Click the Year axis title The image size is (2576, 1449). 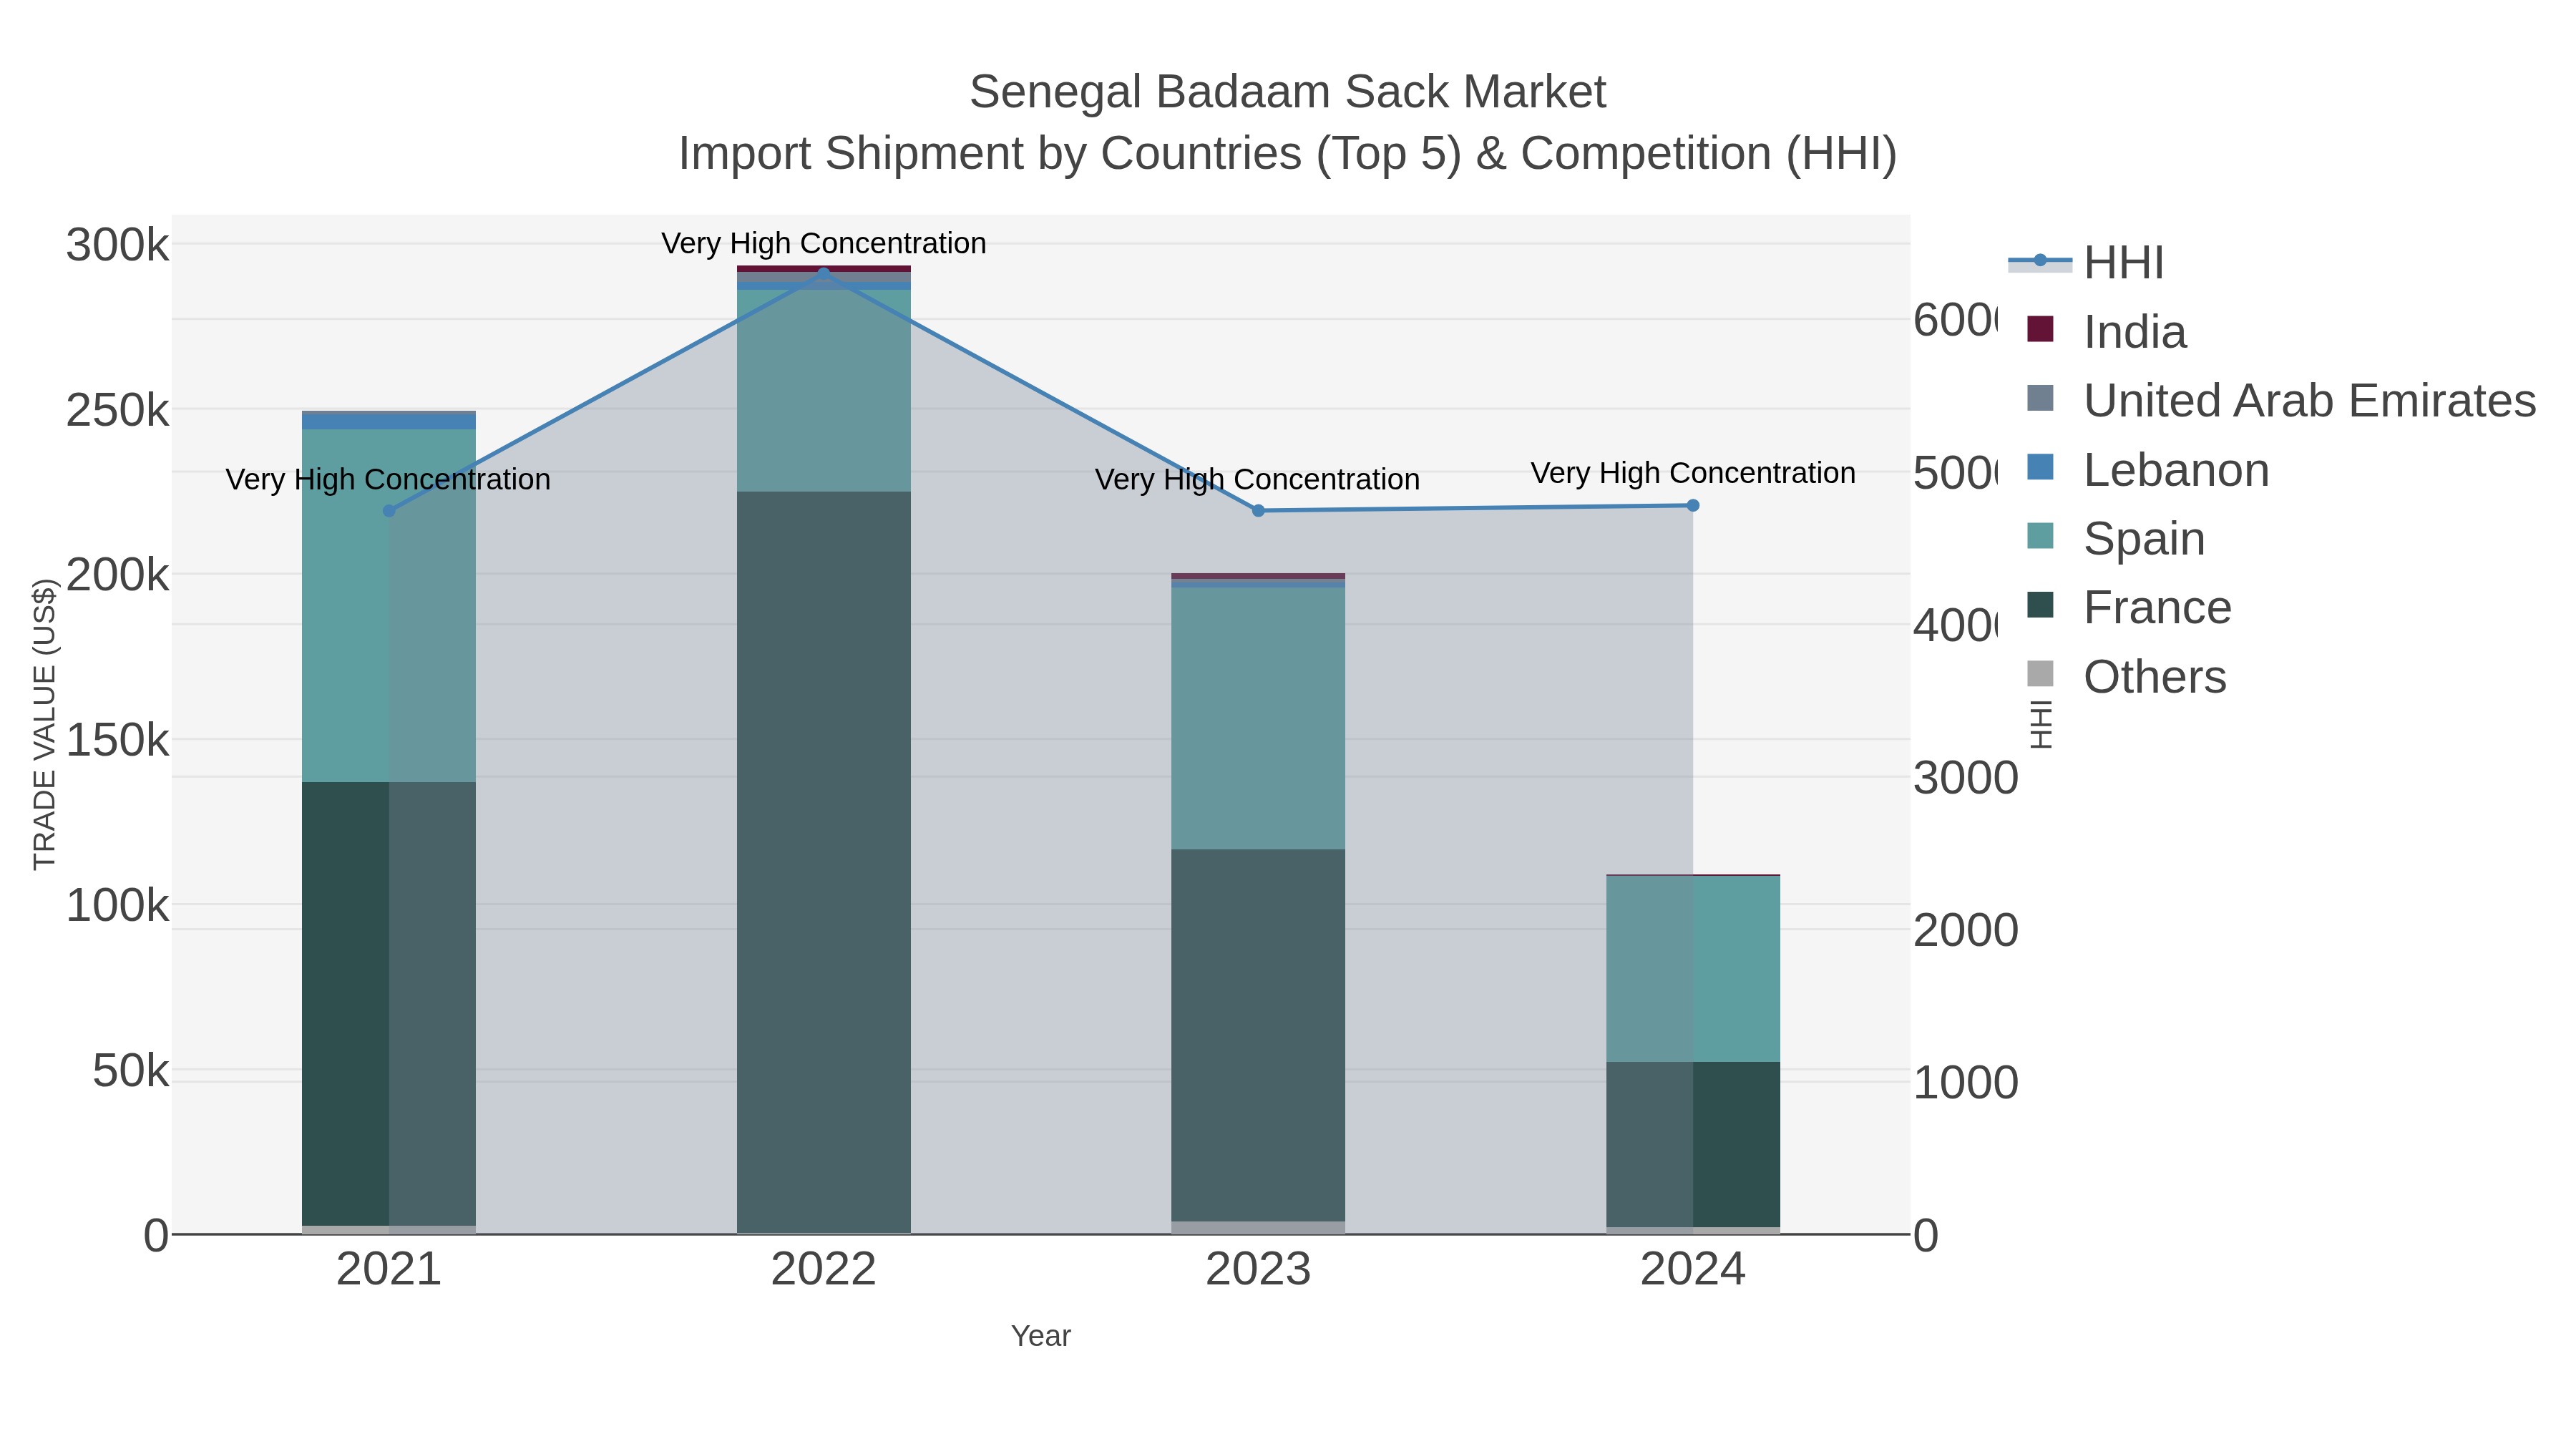[1041, 1336]
